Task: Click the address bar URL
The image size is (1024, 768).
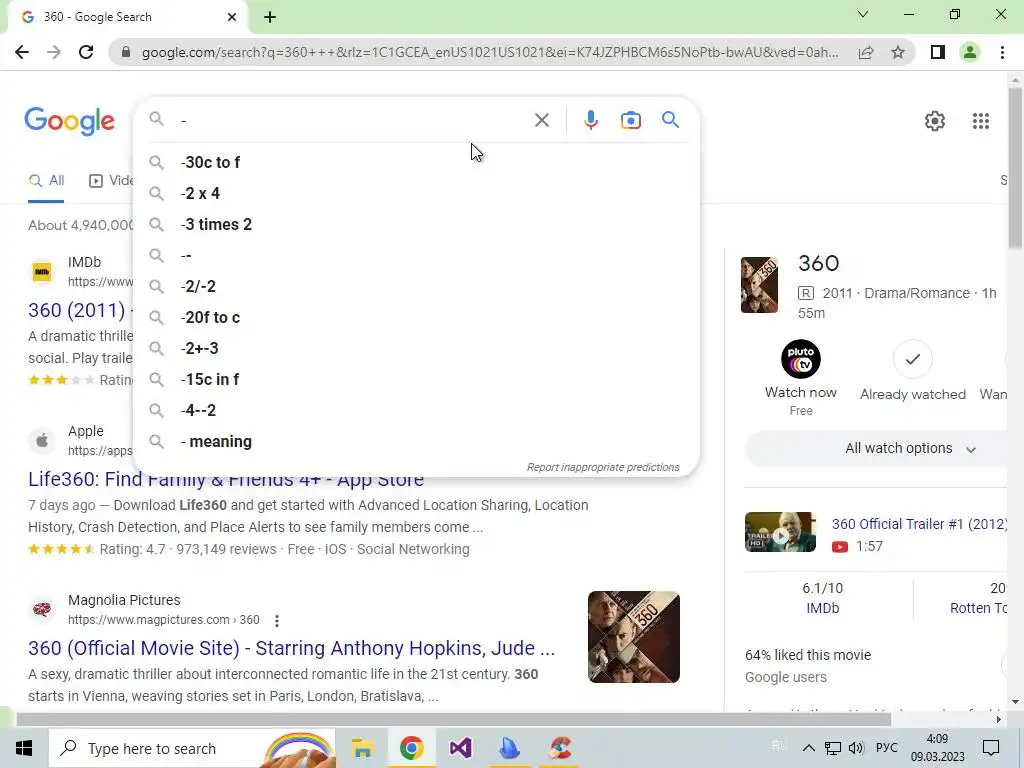Action: (490, 52)
